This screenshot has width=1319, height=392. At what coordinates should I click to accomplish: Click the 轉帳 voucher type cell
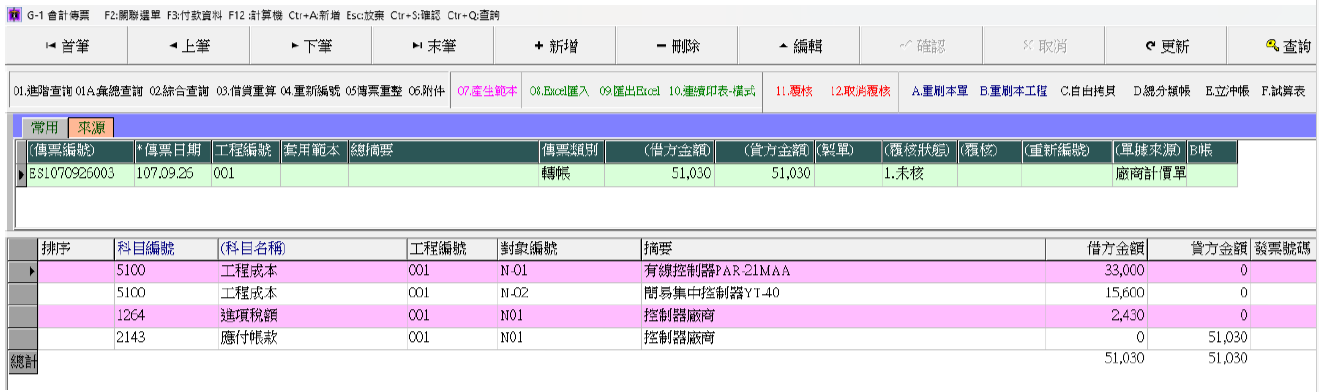tap(571, 173)
